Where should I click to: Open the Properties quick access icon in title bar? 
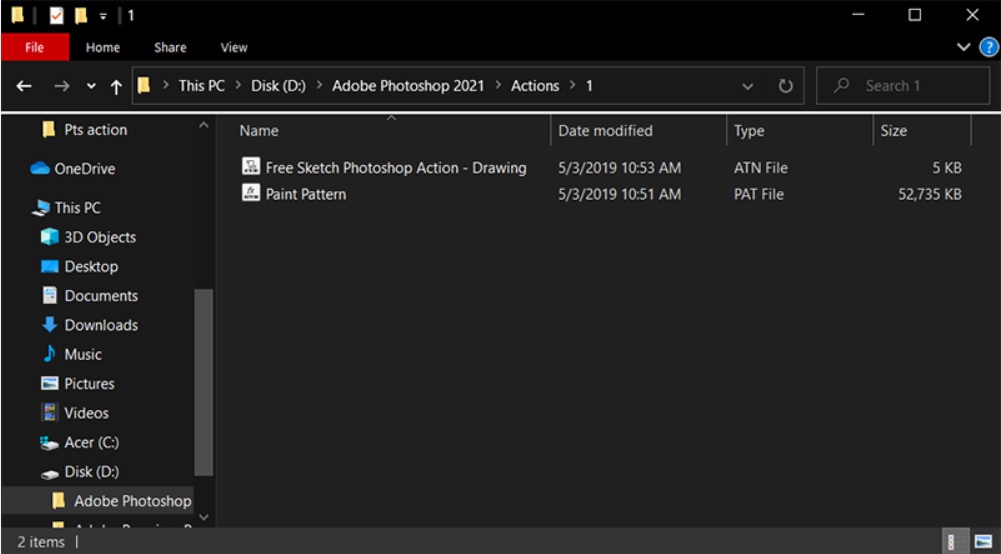pos(56,15)
